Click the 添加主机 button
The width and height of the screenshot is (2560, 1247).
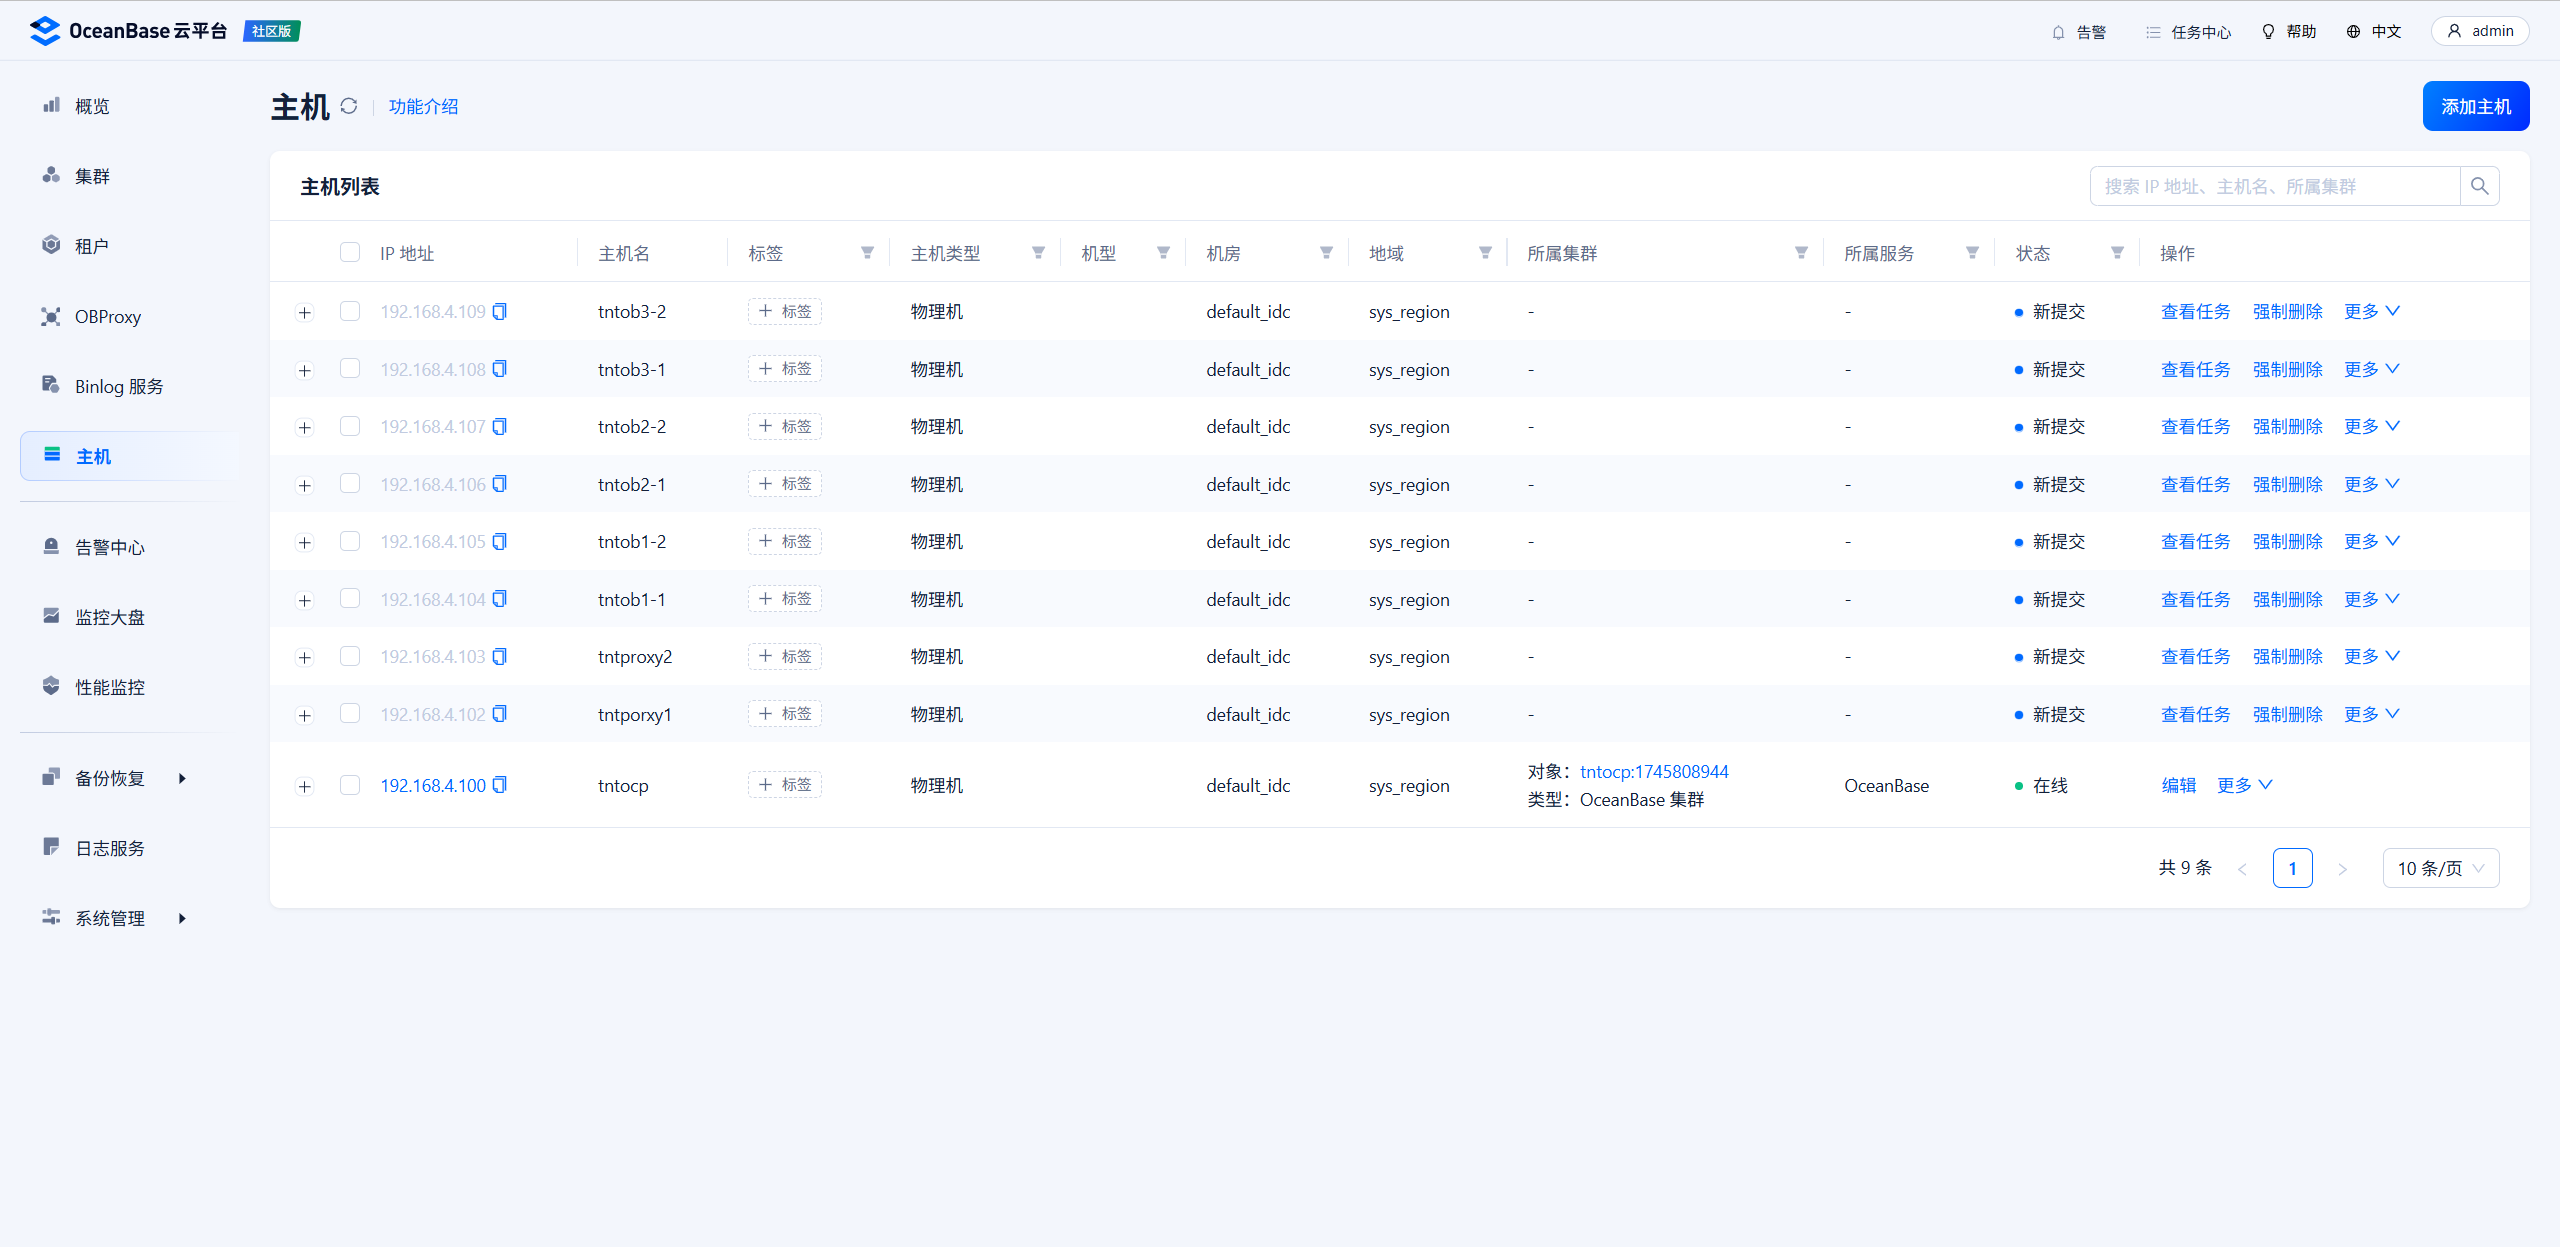(2475, 106)
